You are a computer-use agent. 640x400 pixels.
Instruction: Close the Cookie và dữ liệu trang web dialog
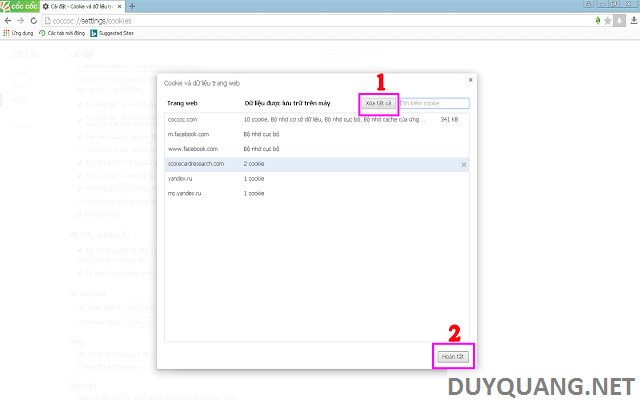(470, 80)
